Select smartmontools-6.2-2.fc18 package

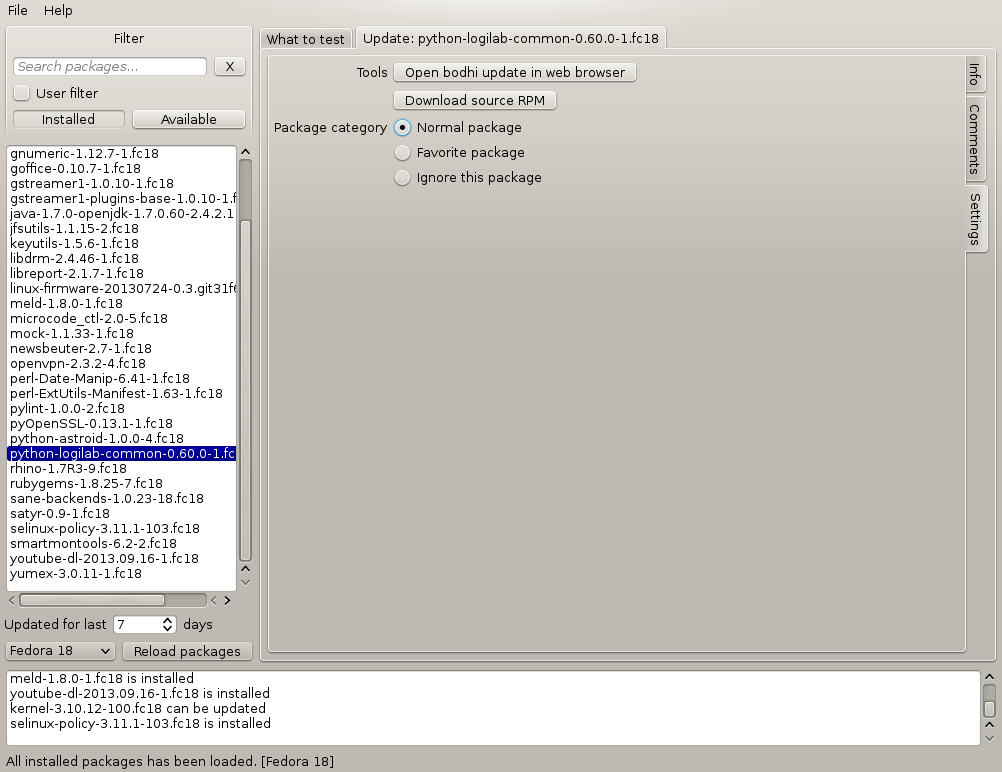[121, 544]
